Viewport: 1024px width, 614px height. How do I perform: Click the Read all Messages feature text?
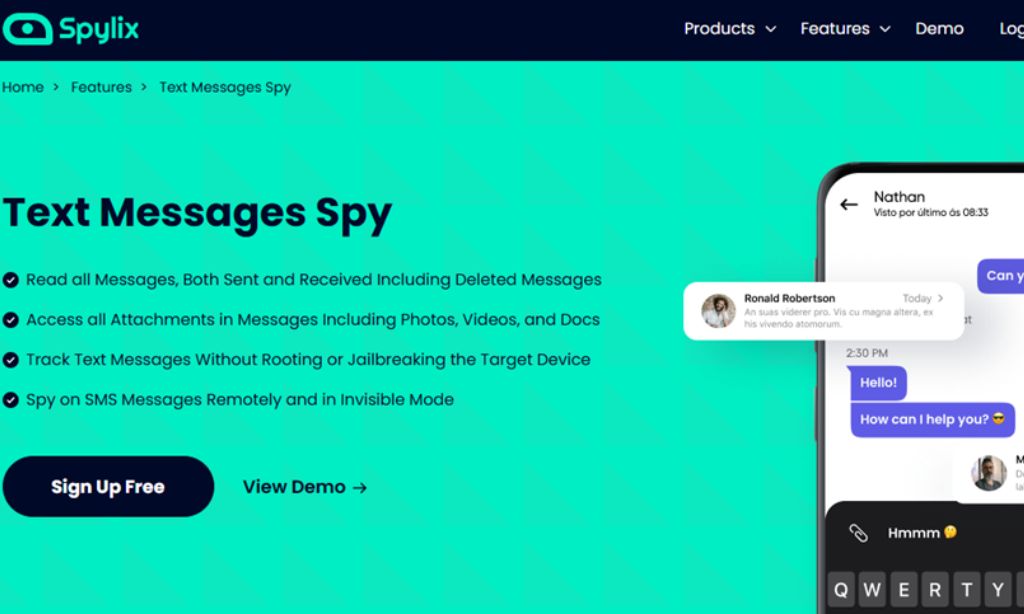[x=313, y=280]
